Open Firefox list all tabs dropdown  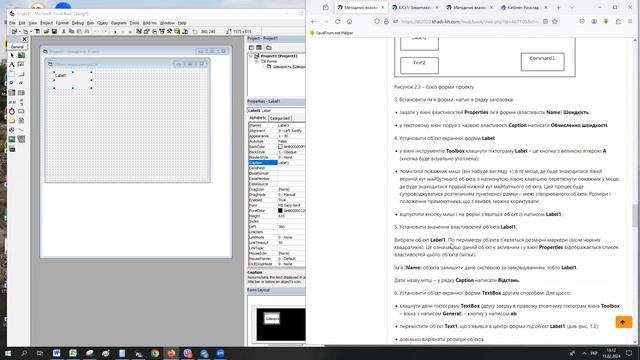571,7
